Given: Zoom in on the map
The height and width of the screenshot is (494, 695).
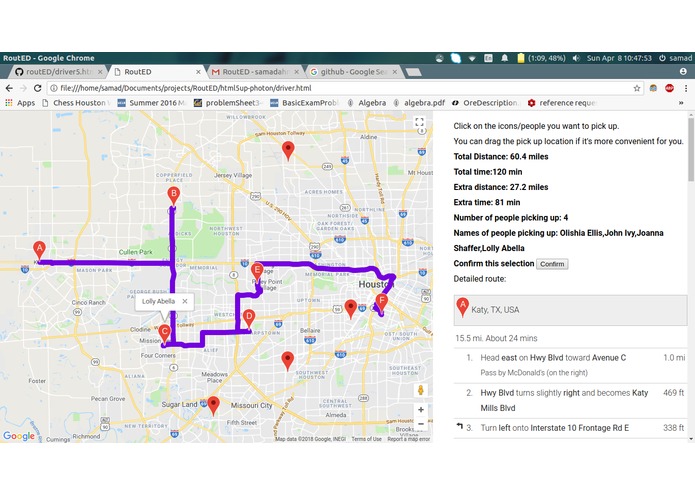Looking at the screenshot, I should pyautogui.click(x=421, y=410).
